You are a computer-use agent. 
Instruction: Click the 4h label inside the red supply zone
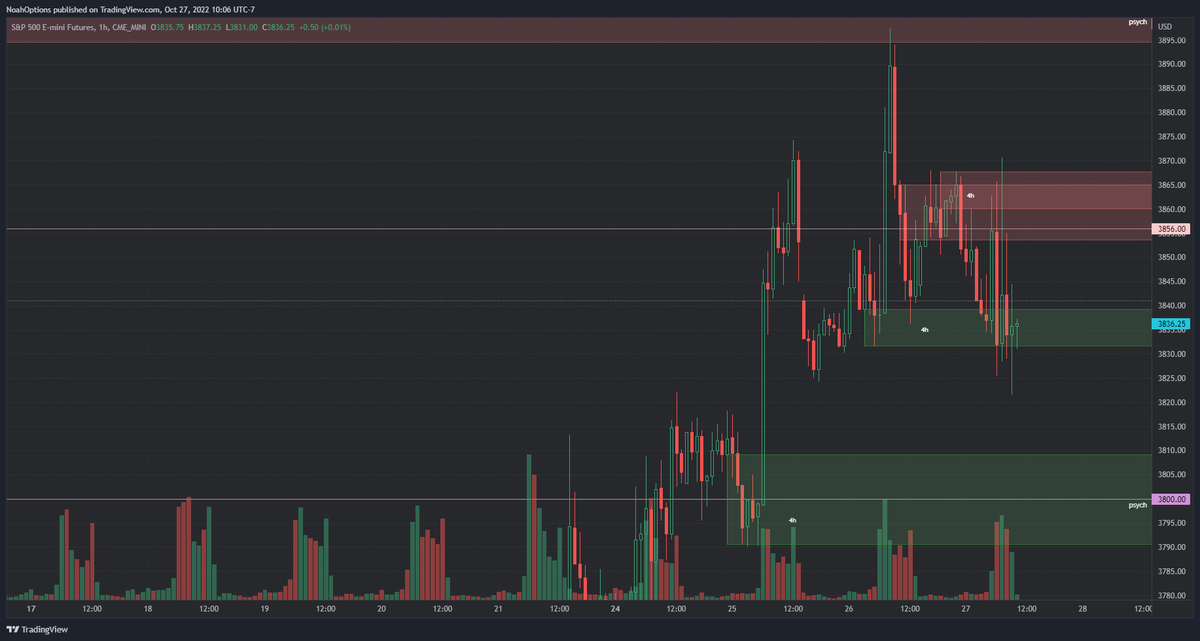970,195
